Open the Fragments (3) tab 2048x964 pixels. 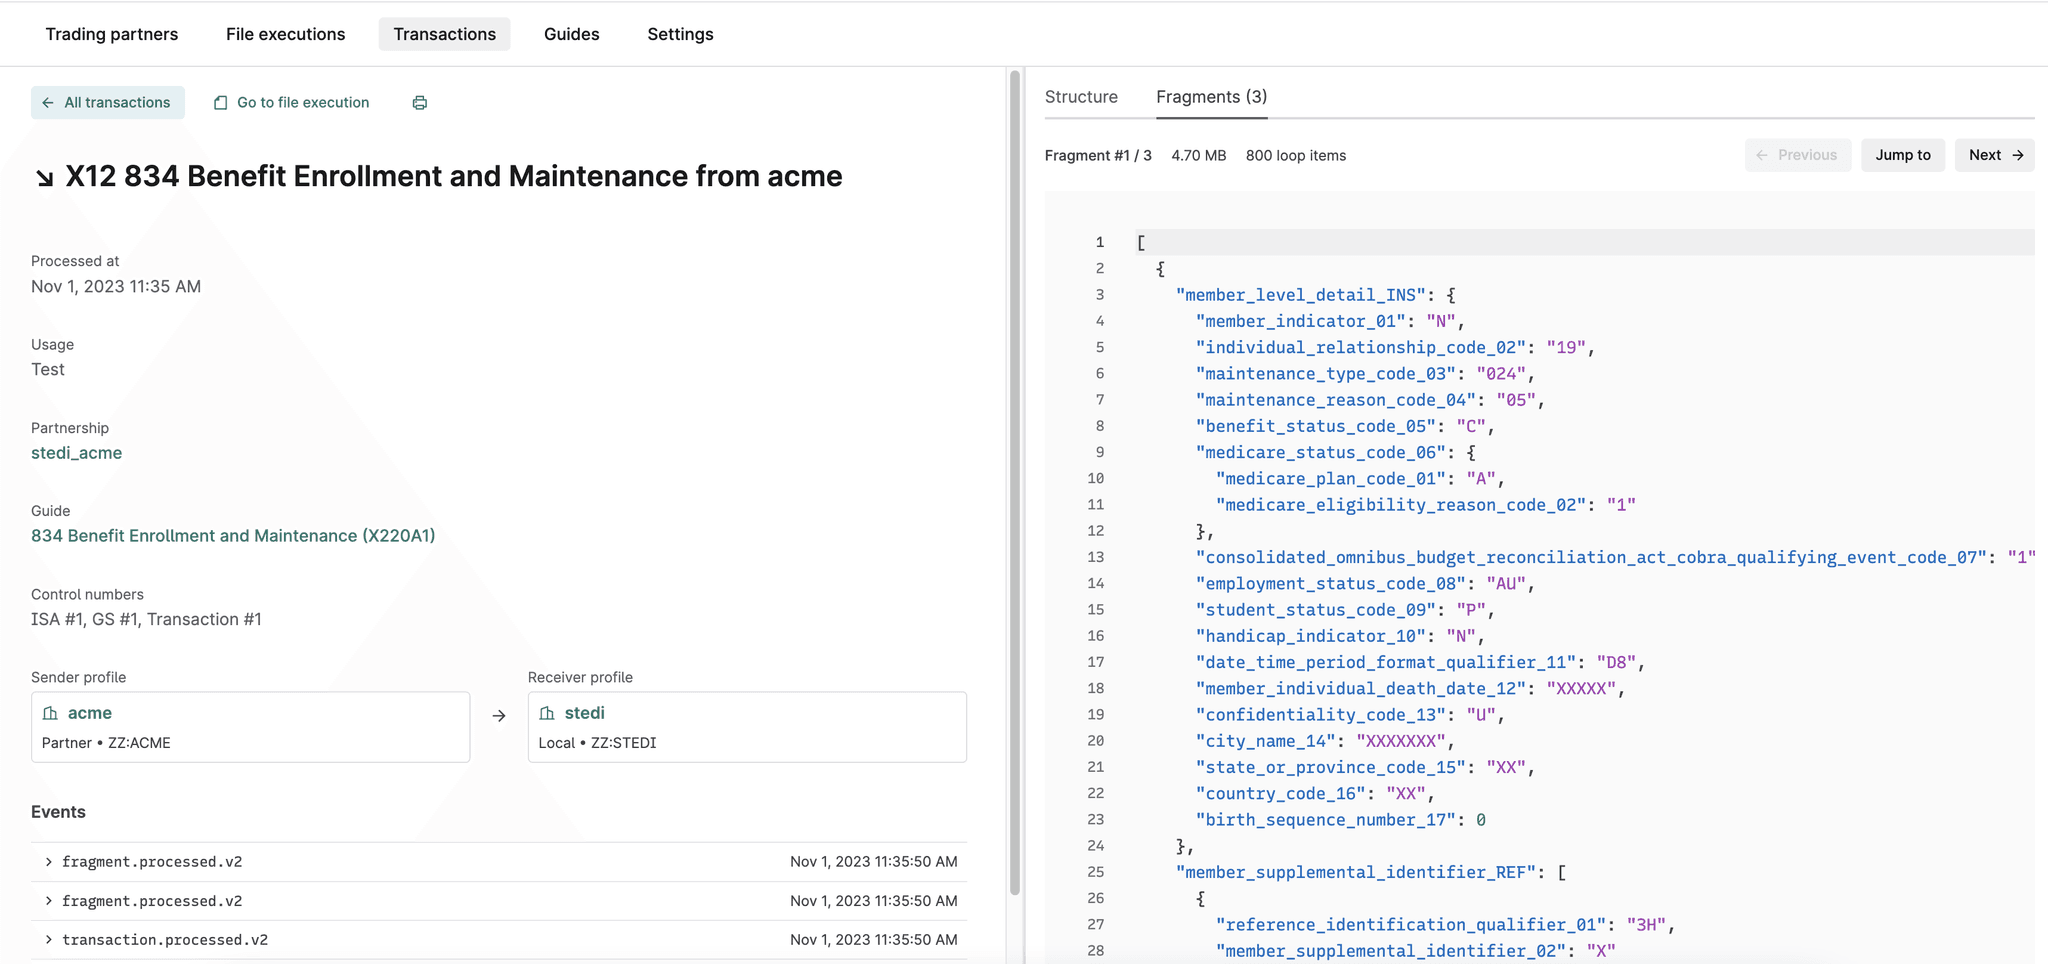tap(1210, 96)
